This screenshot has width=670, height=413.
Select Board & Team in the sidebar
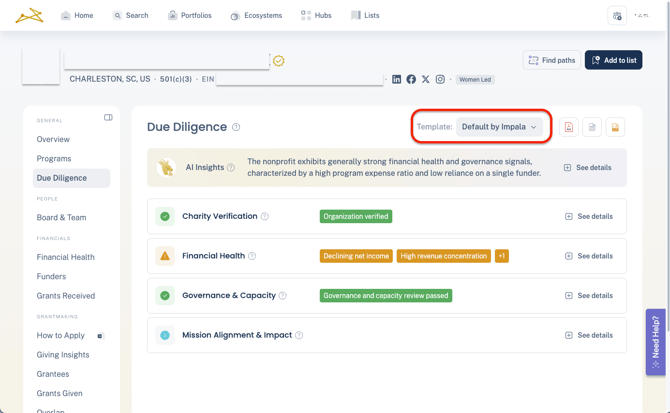(x=61, y=217)
